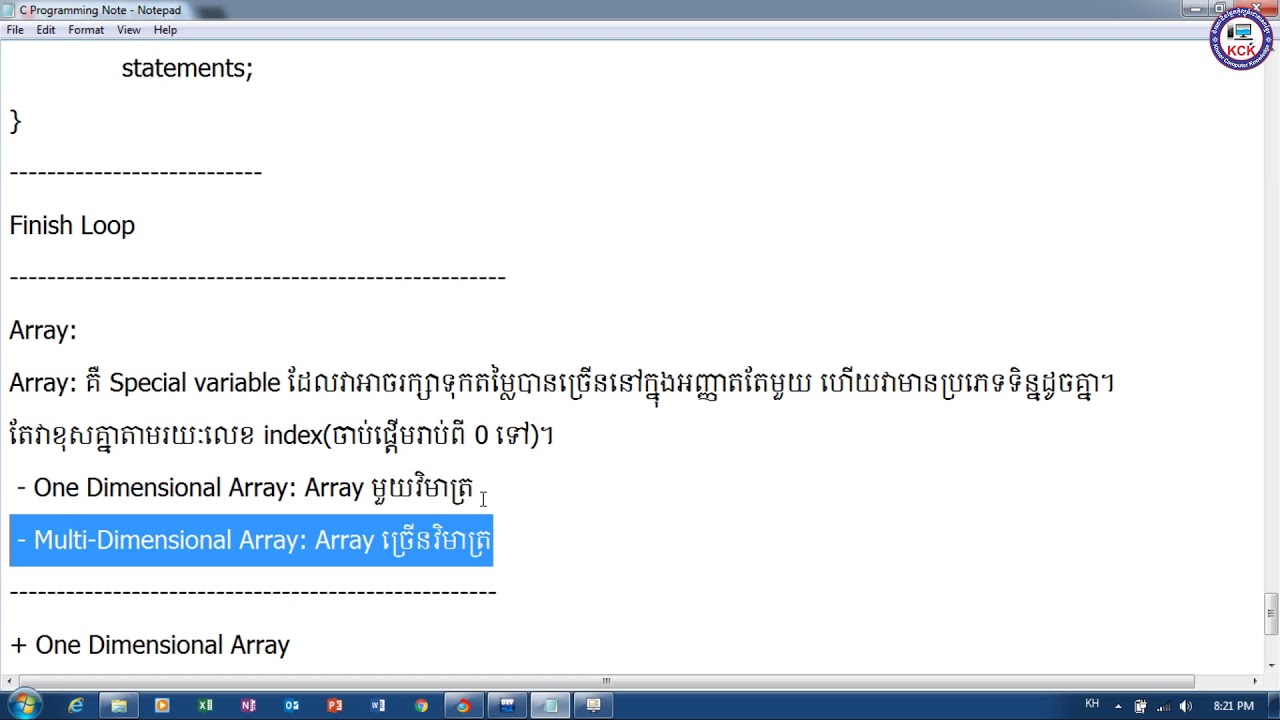Click the vertical scrollbar down arrow
This screenshot has width=1280, height=720.
tap(1271, 665)
